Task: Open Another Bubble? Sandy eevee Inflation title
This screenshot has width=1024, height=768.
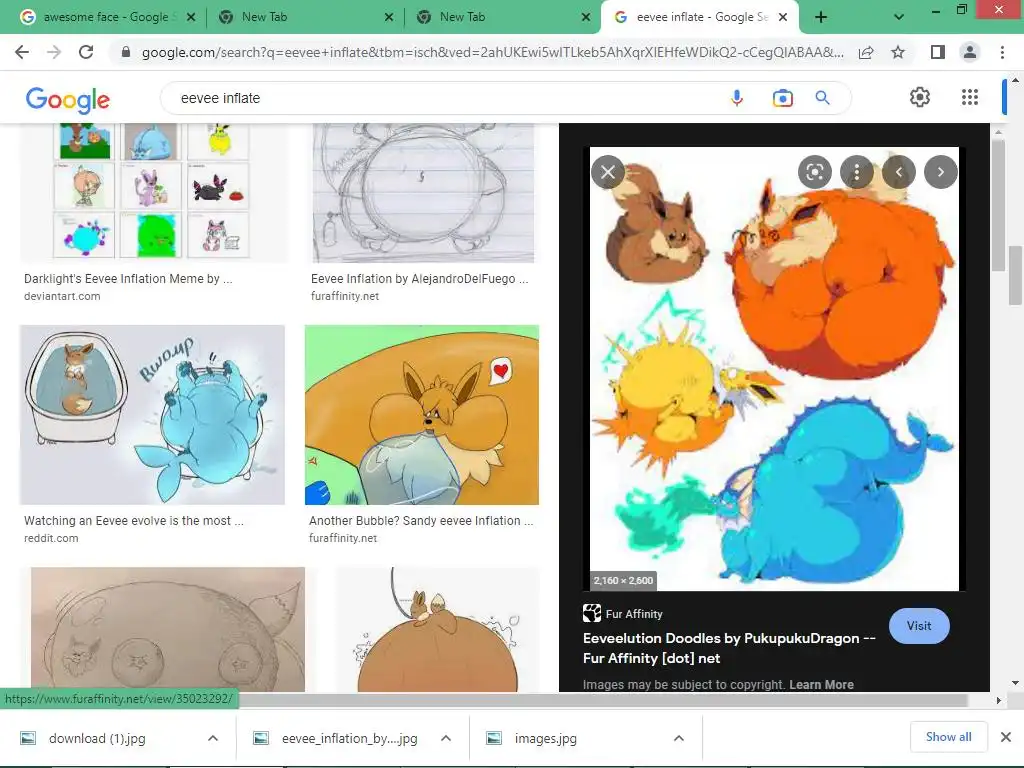Action: [421, 520]
